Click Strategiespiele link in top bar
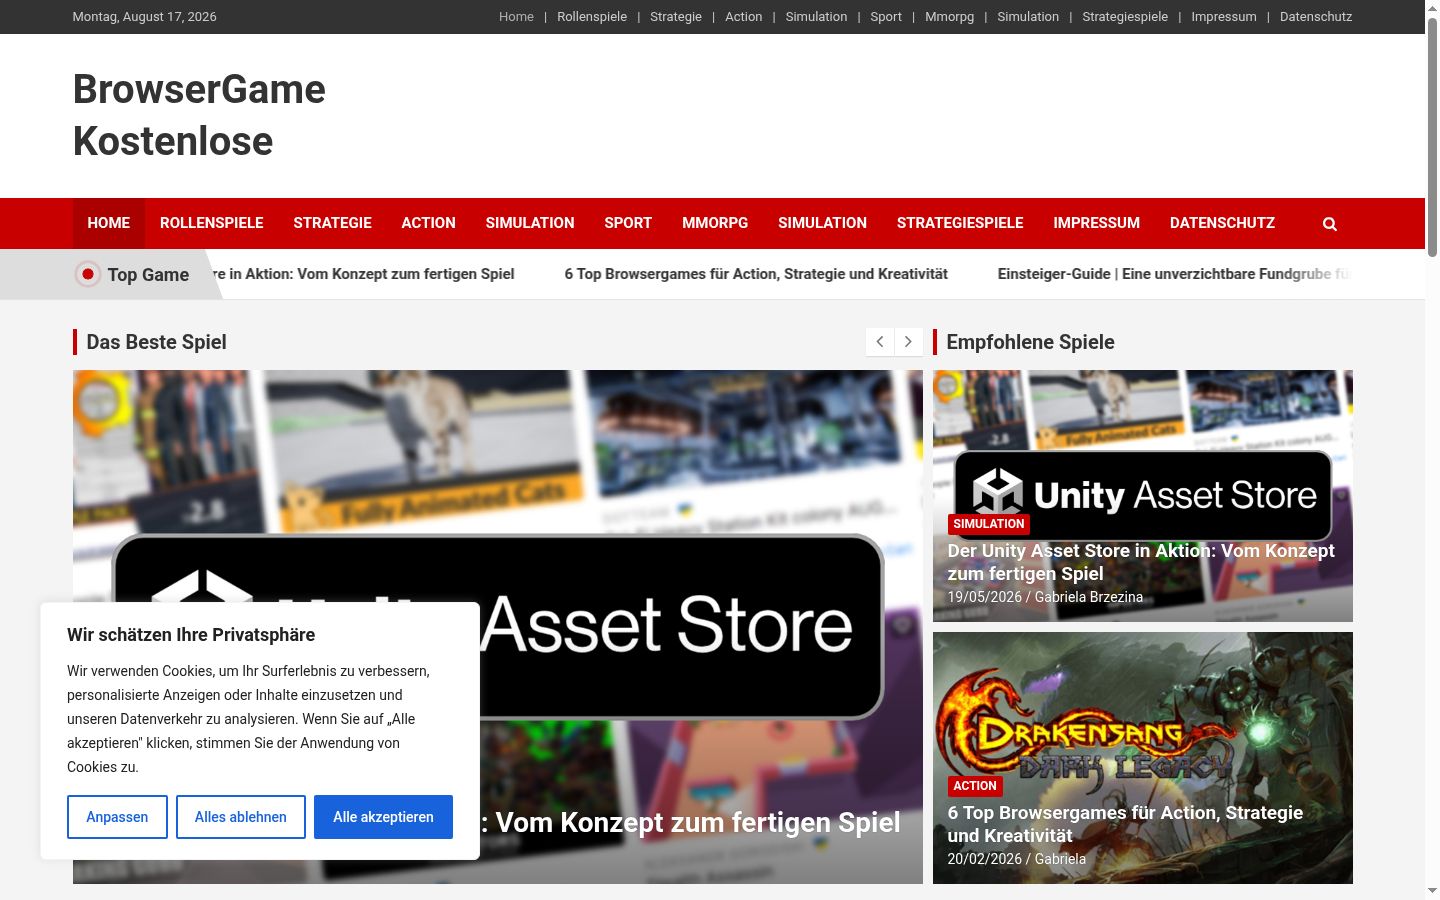1440x900 pixels. coord(1125,17)
